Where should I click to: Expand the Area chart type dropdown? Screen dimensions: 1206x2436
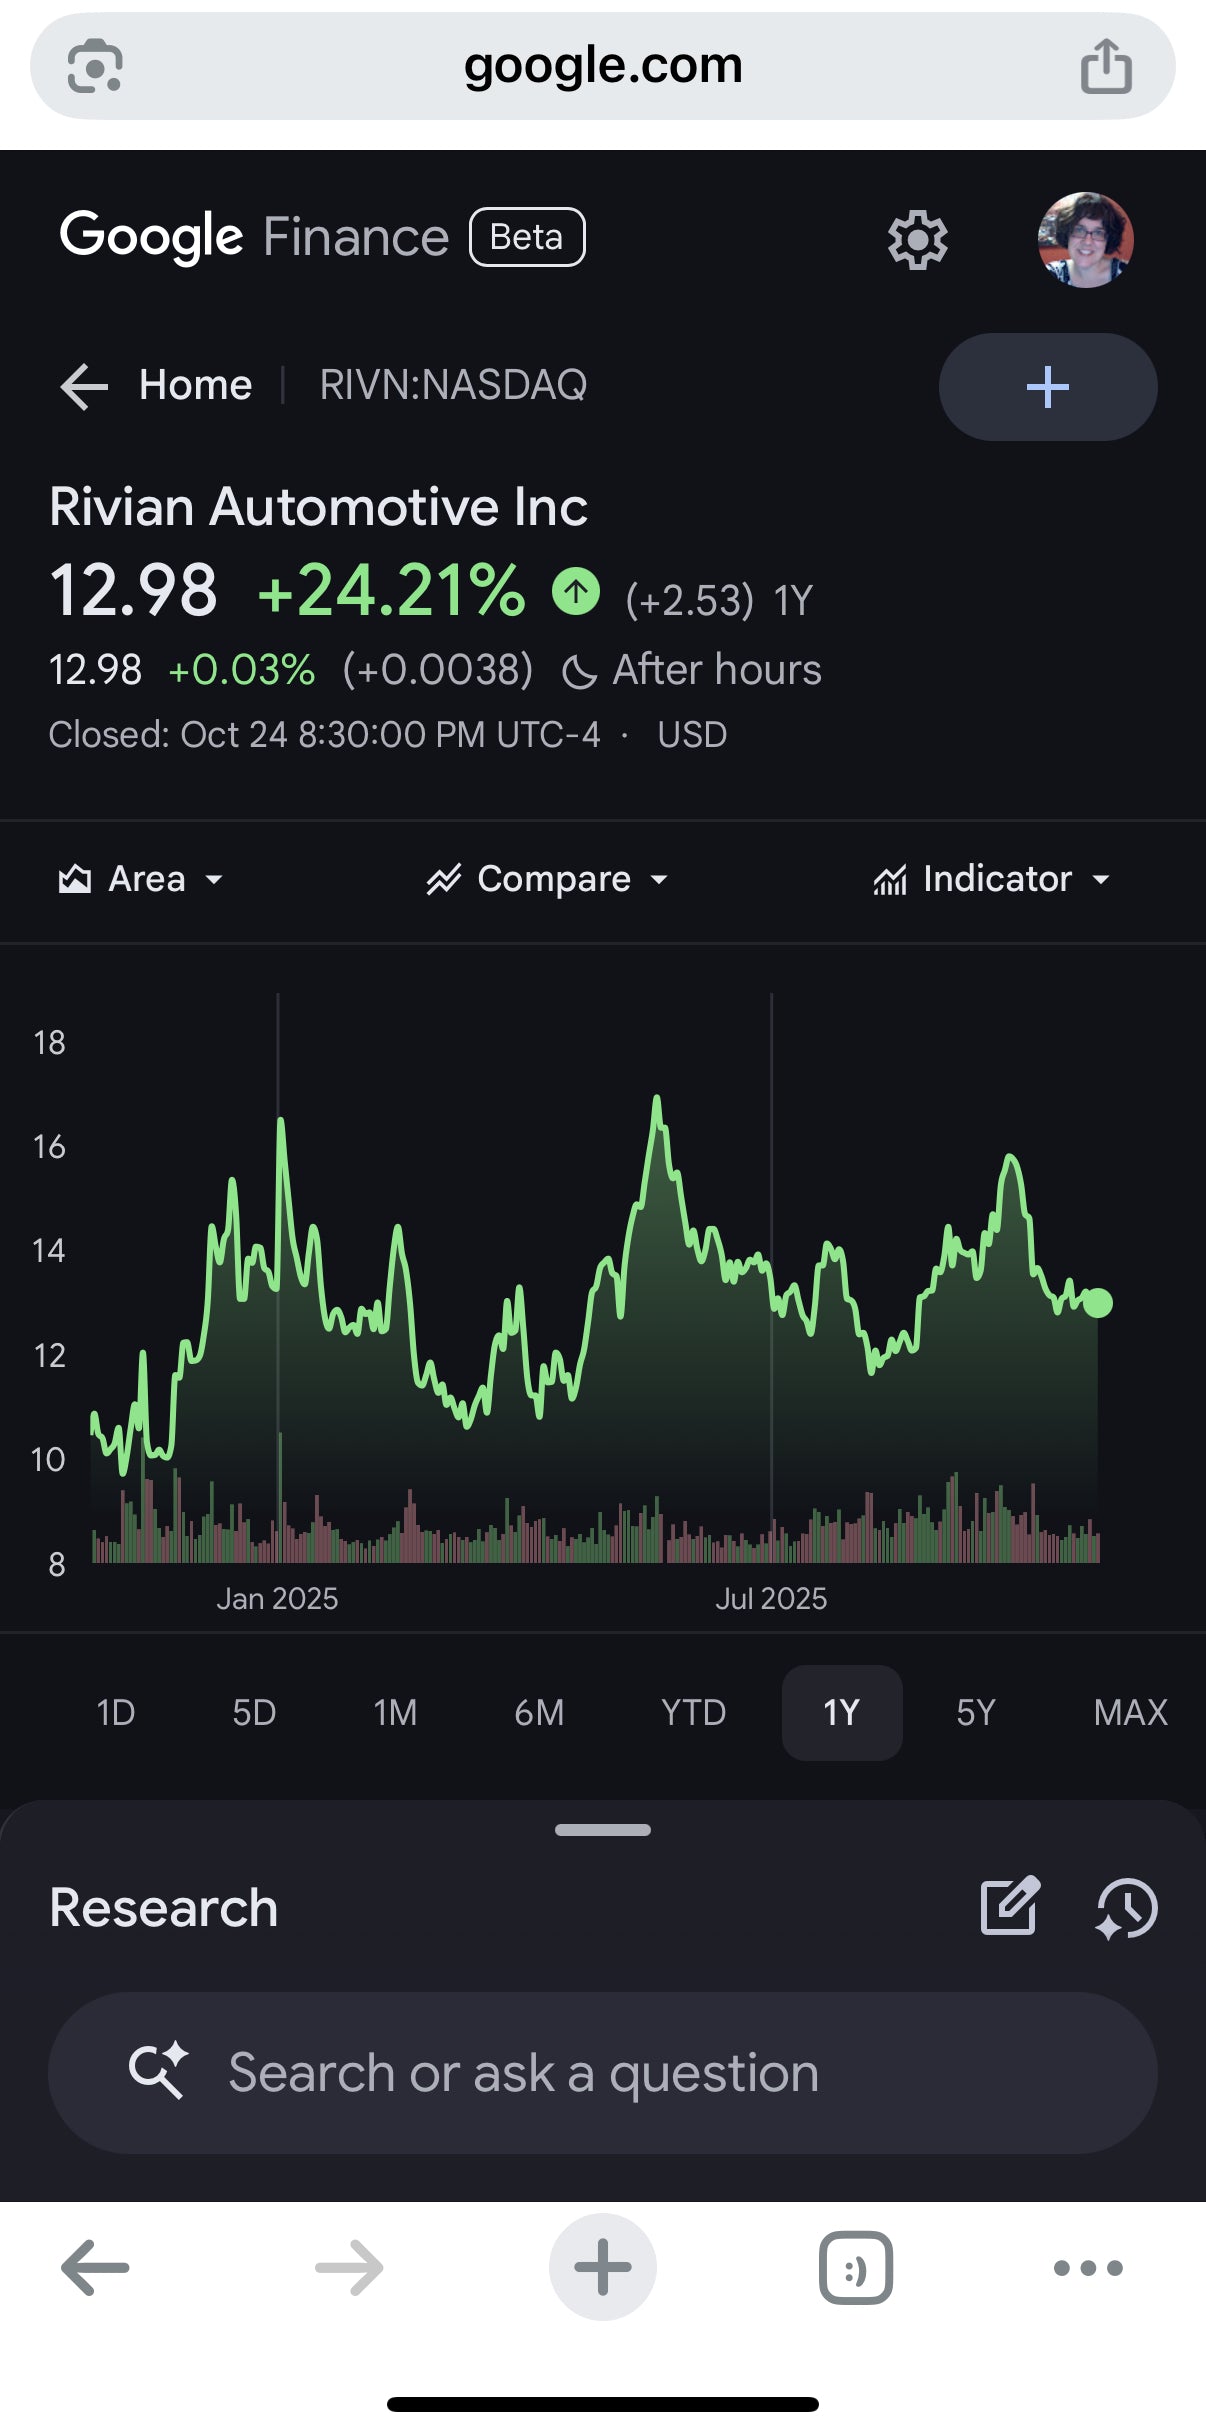(x=141, y=879)
